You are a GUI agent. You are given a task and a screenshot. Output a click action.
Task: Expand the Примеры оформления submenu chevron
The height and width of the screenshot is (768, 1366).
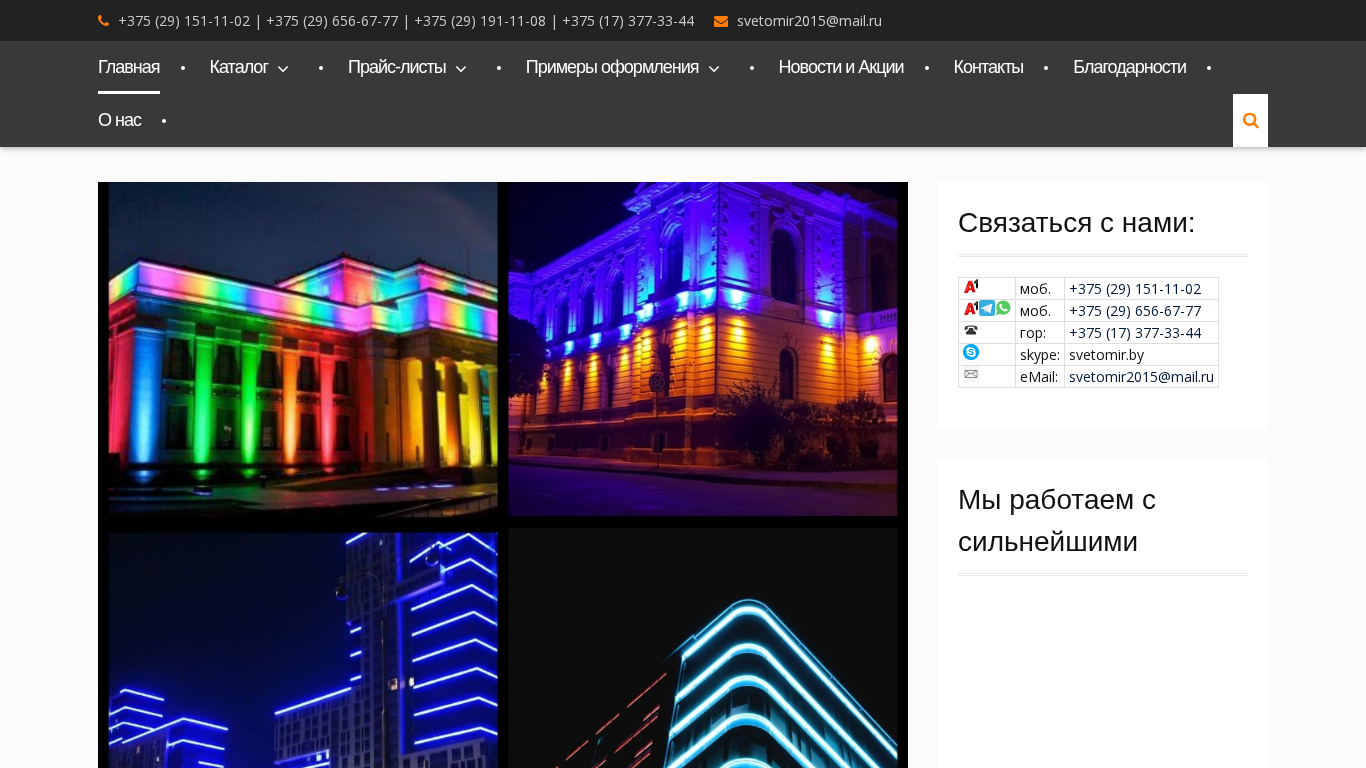pyautogui.click(x=714, y=68)
